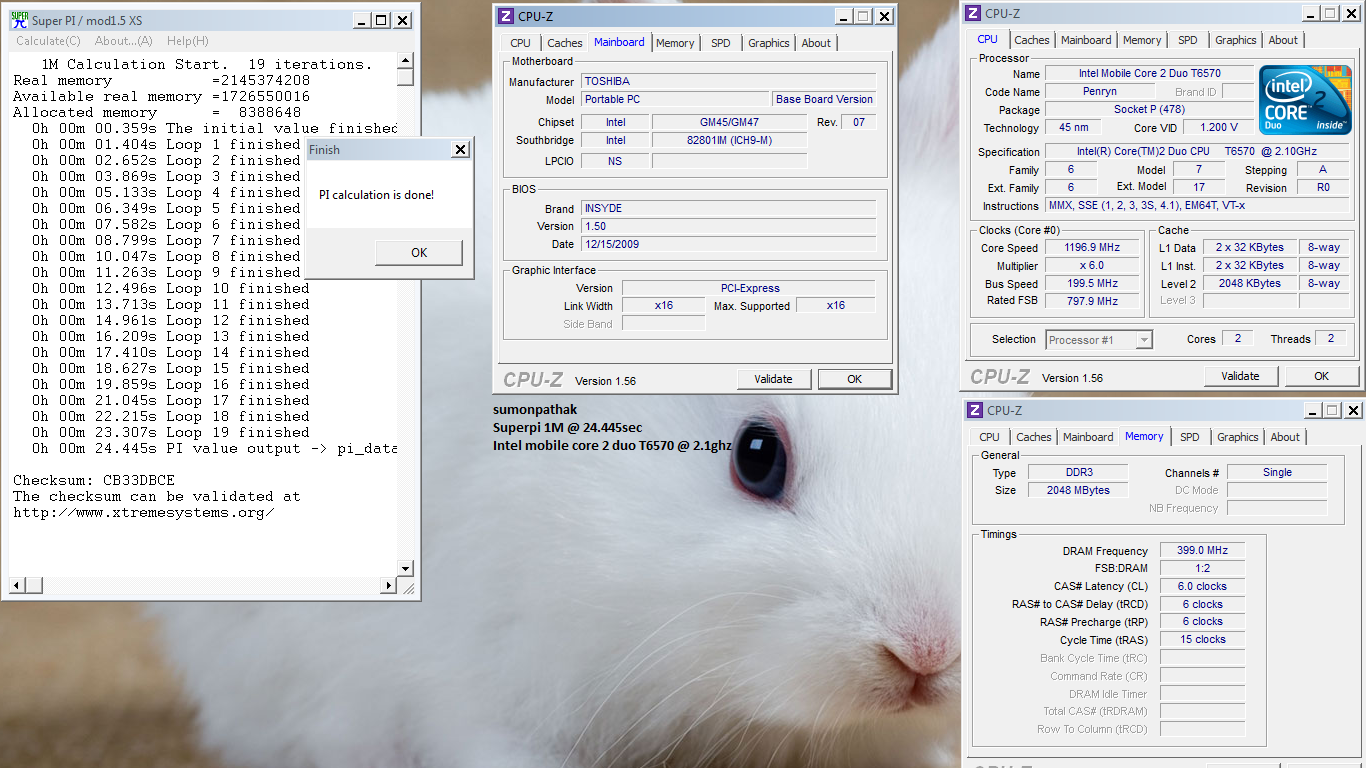
Task: Click the Super PI app icon in title bar
Action: coord(17,20)
